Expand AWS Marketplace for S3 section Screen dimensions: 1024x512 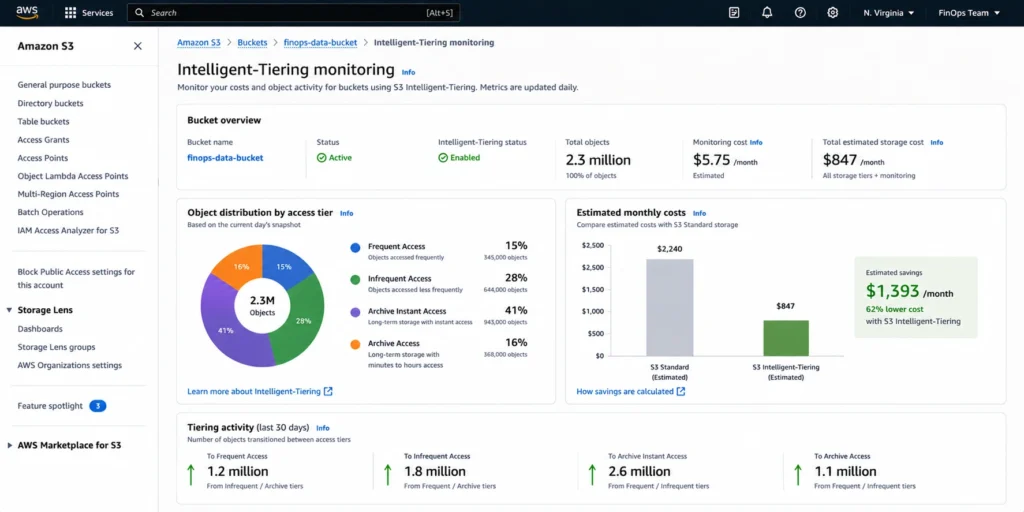point(9,445)
